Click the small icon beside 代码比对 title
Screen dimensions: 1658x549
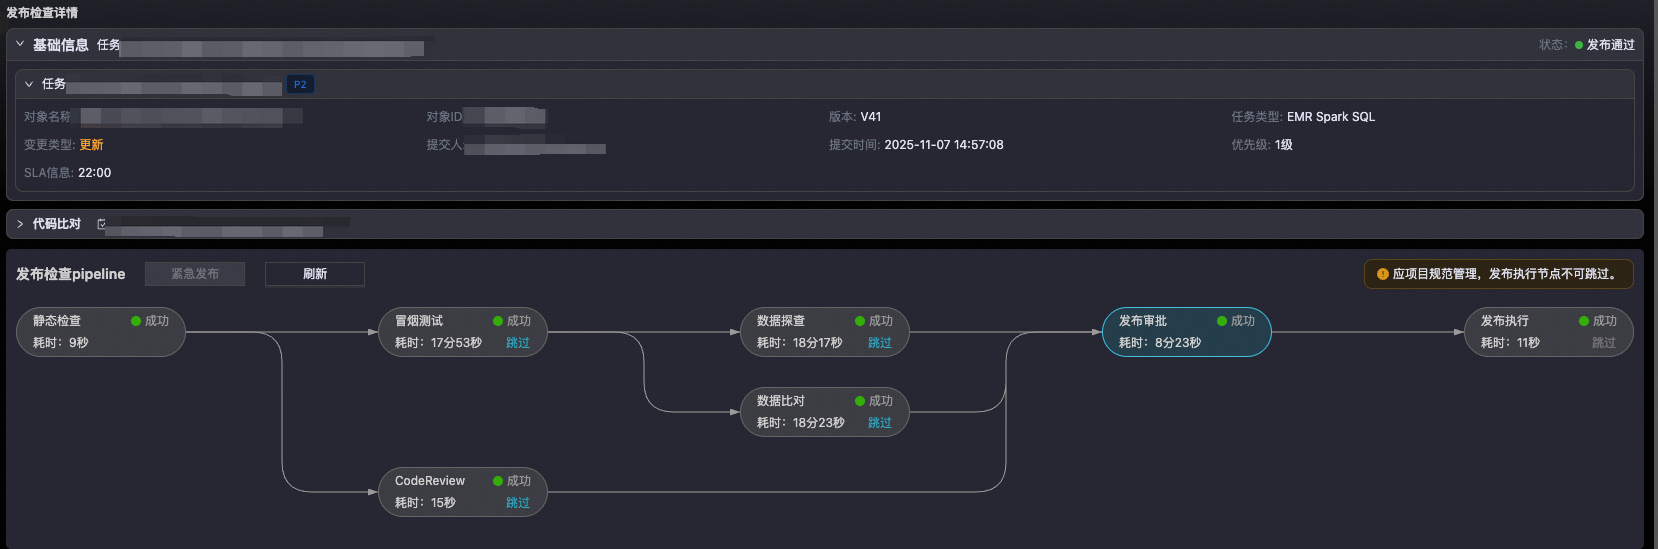[x=102, y=224]
